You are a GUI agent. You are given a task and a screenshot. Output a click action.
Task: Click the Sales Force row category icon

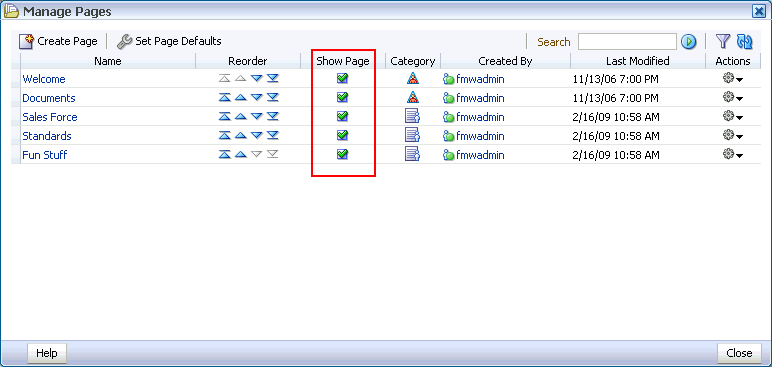(x=412, y=116)
